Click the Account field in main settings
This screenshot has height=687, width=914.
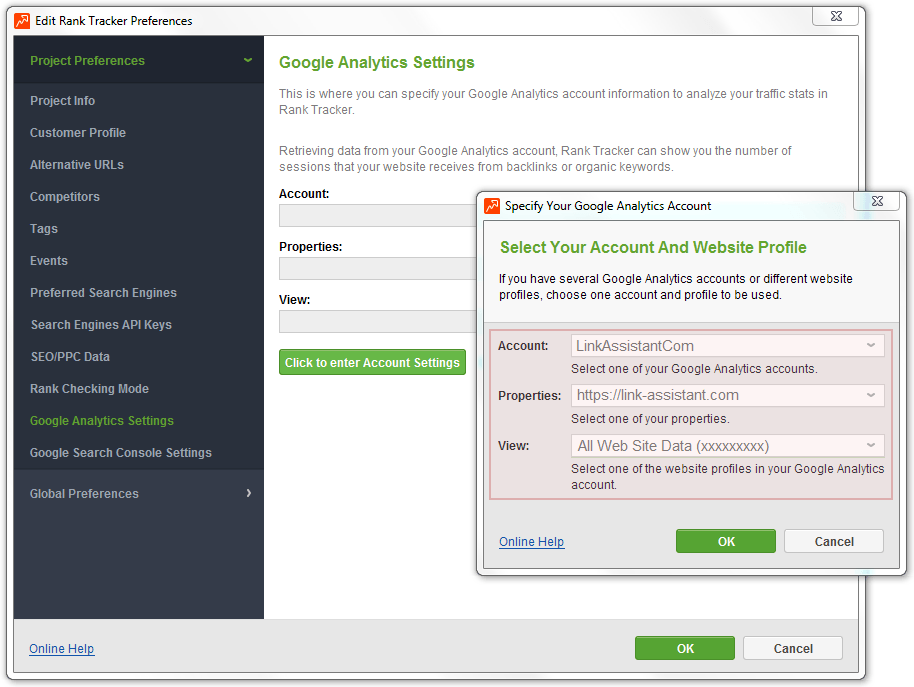(x=378, y=215)
